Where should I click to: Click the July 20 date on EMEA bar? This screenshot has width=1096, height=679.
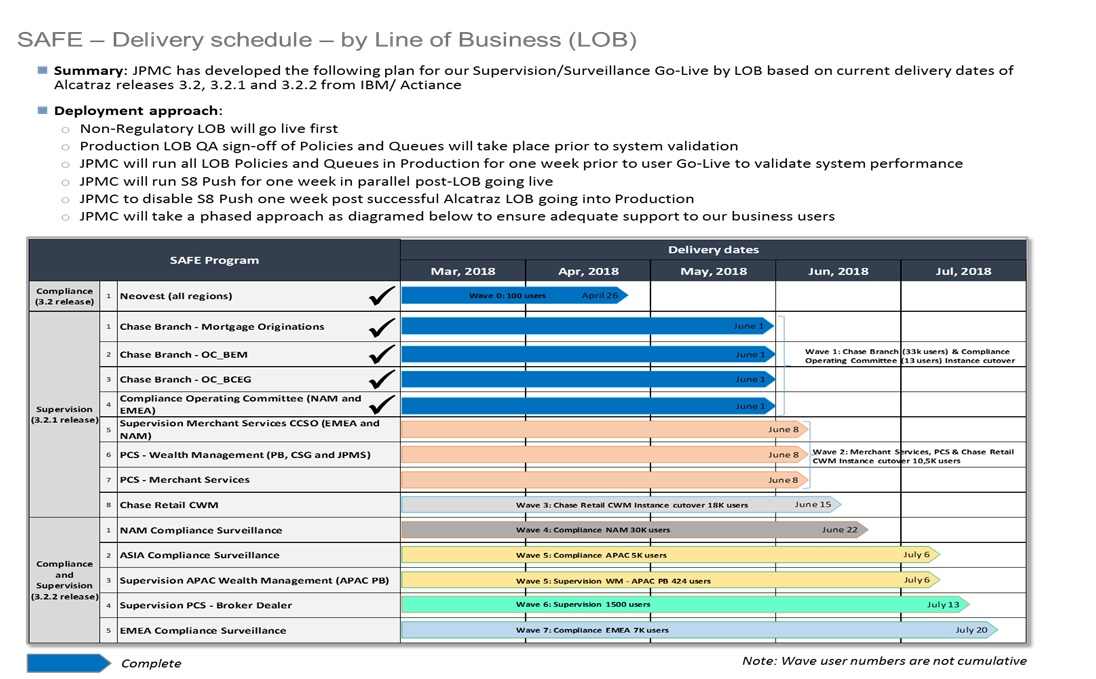970,630
